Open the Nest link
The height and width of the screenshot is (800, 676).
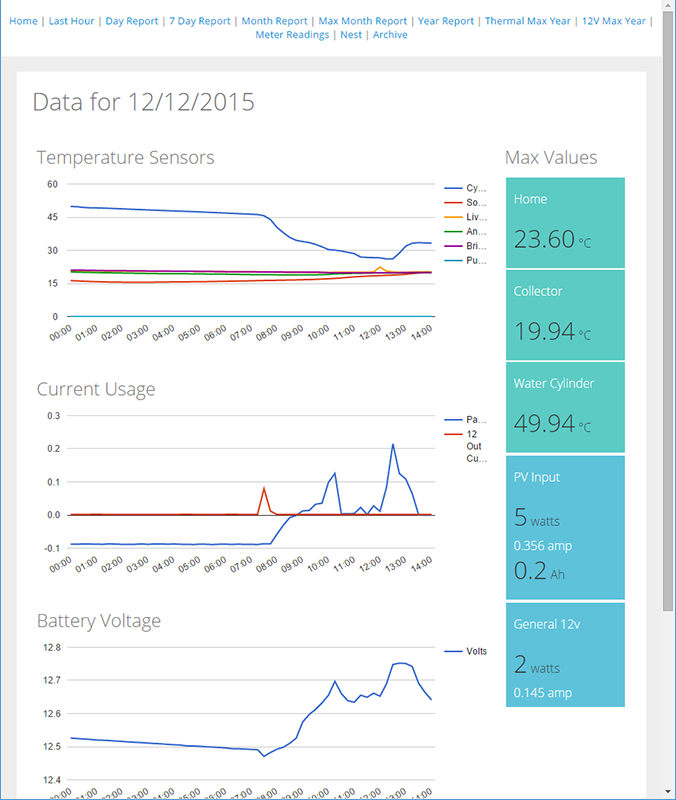pos(351,35)
